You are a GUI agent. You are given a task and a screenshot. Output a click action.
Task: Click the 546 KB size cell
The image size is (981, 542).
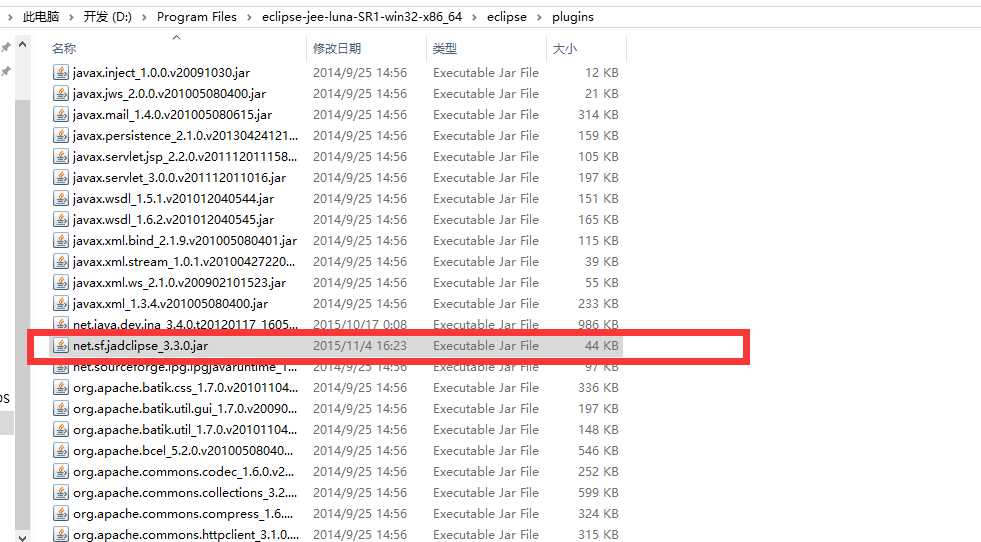(598, 451)
